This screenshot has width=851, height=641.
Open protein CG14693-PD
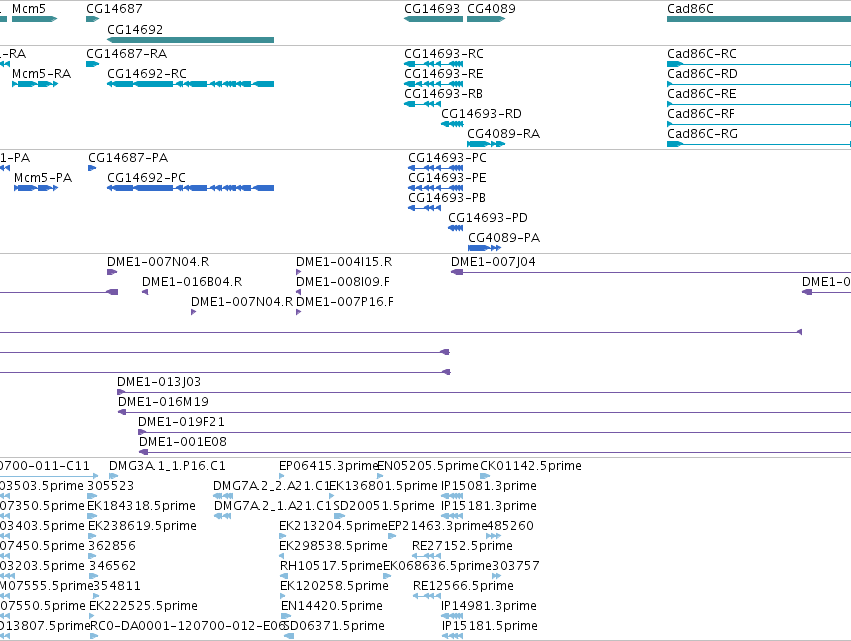coord(455,228)
